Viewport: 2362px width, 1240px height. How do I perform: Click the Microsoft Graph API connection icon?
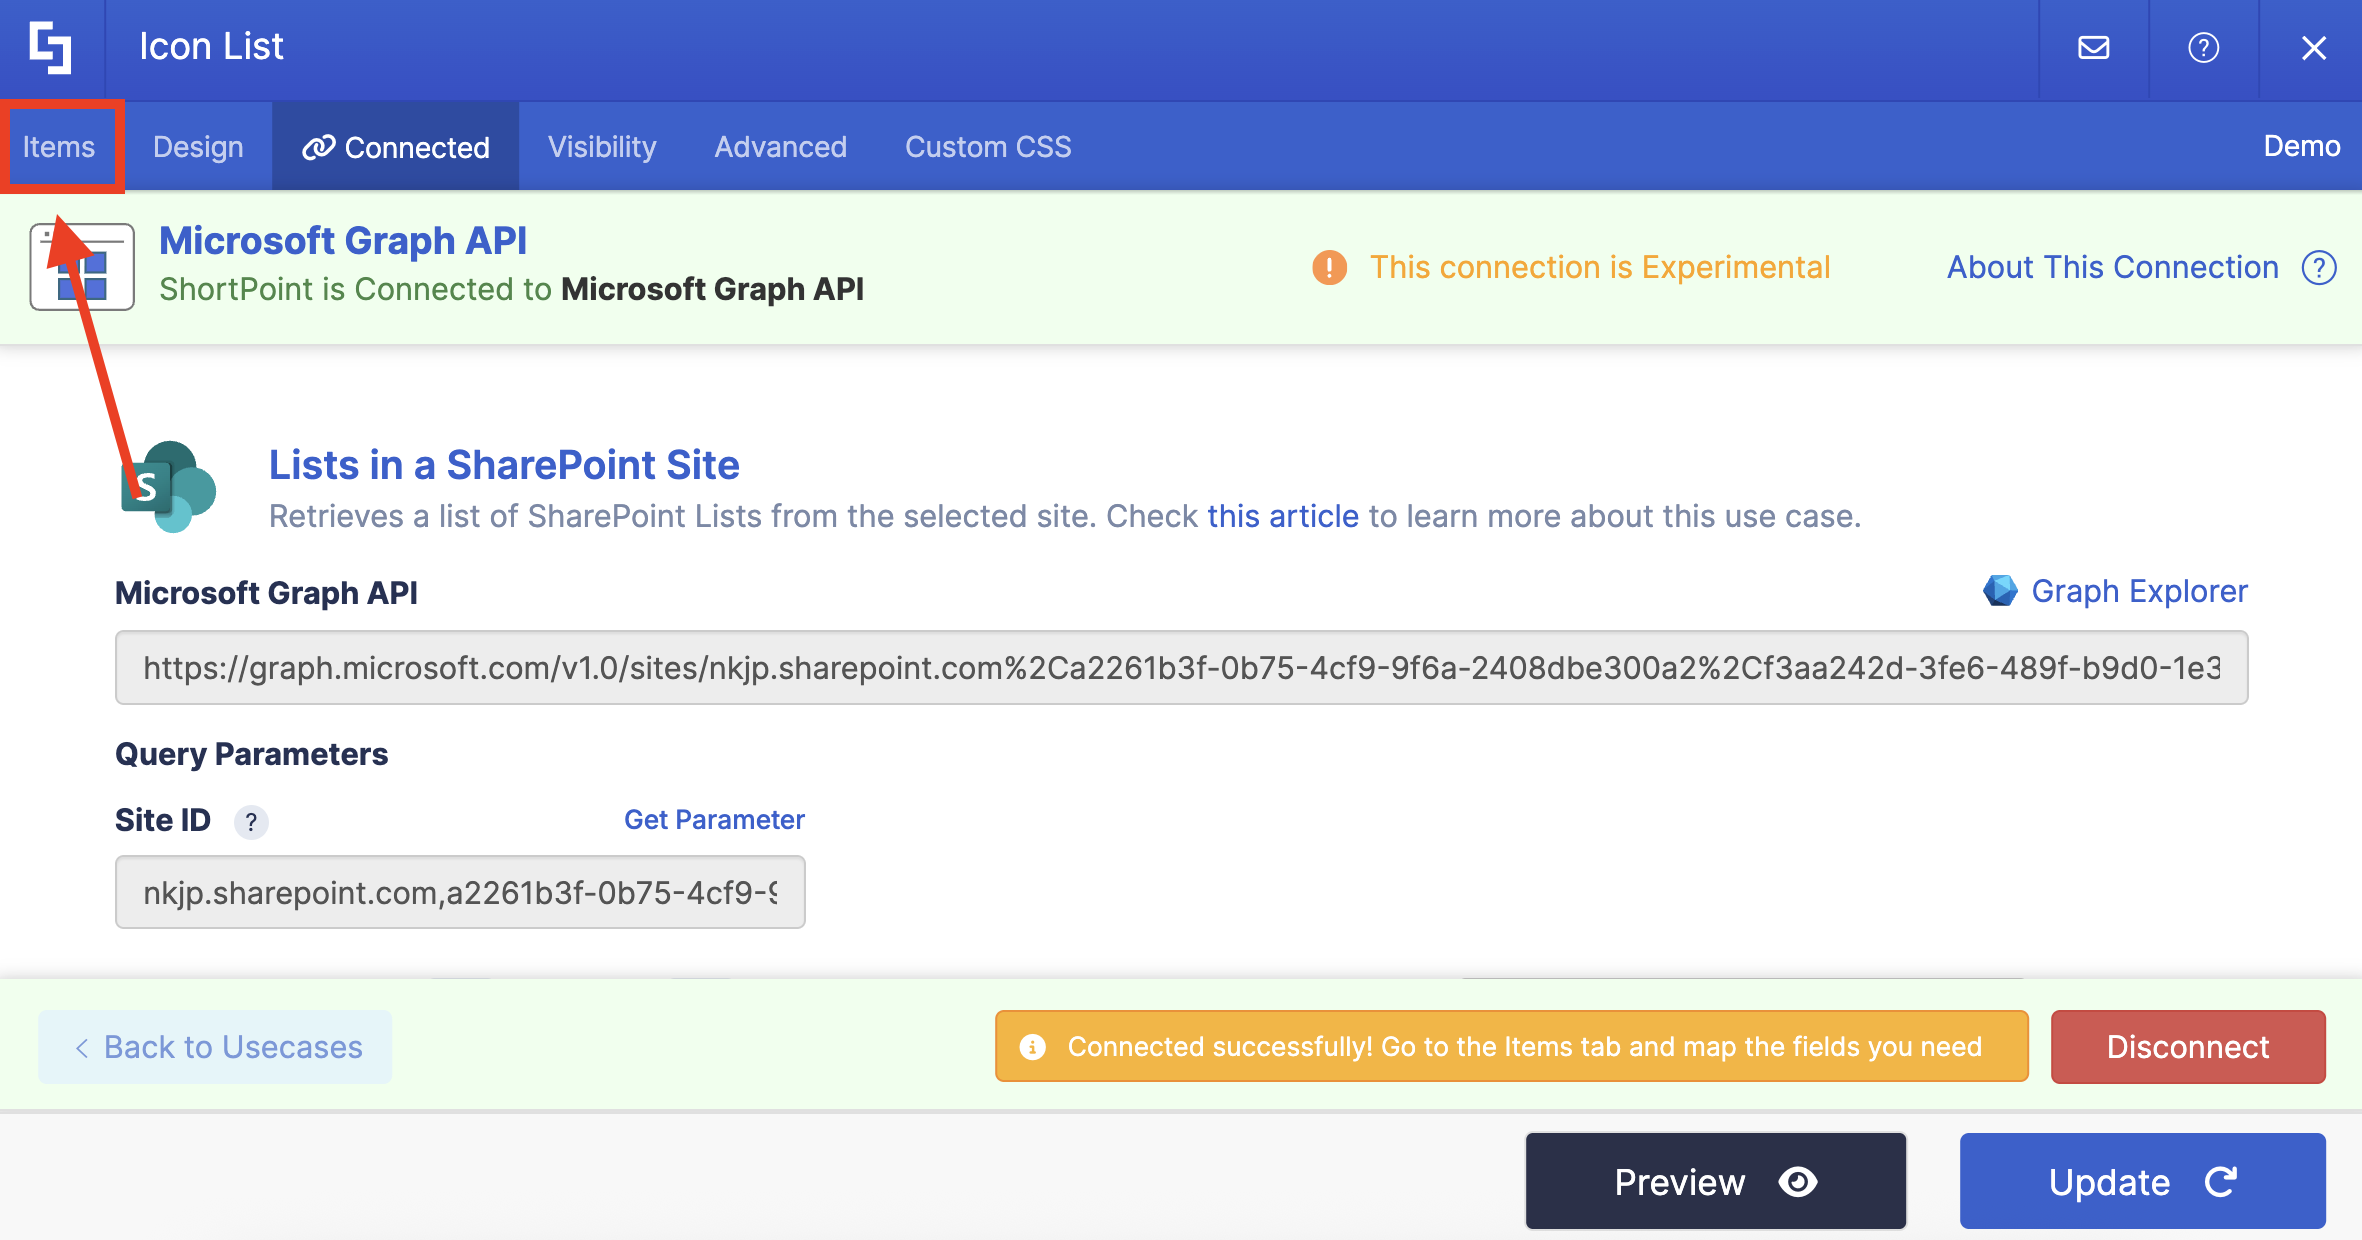click(x=82, y=267)
